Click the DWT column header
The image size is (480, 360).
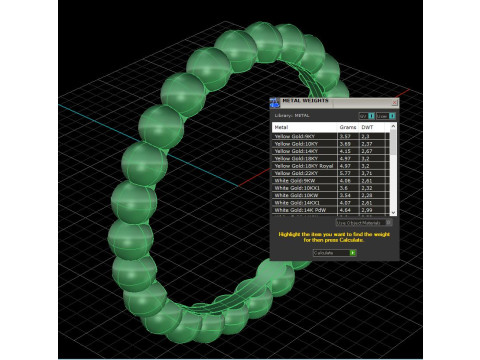point(372,127)
